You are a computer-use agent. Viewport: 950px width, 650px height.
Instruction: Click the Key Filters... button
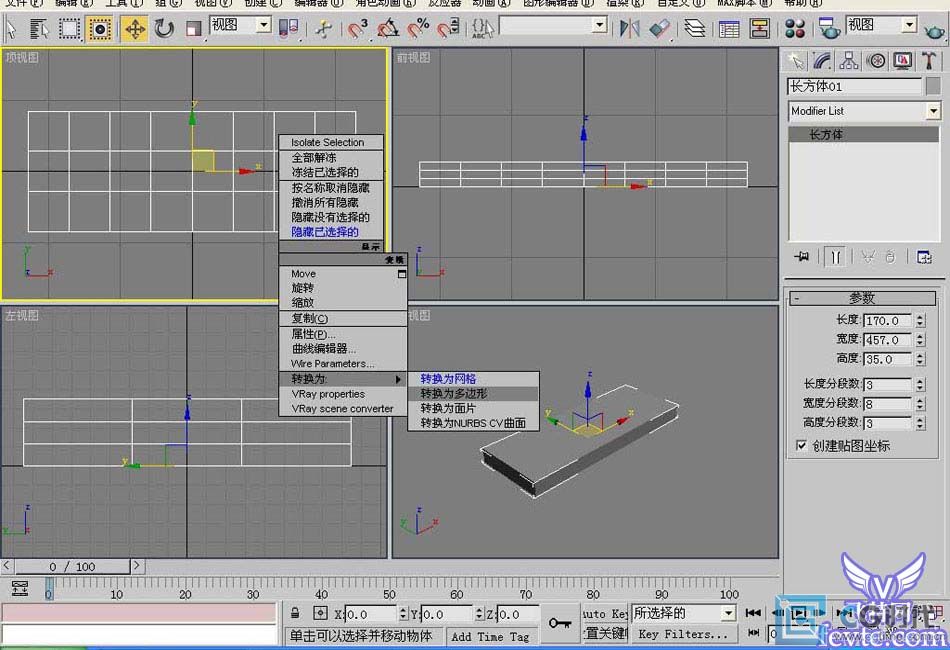[684, 634]
